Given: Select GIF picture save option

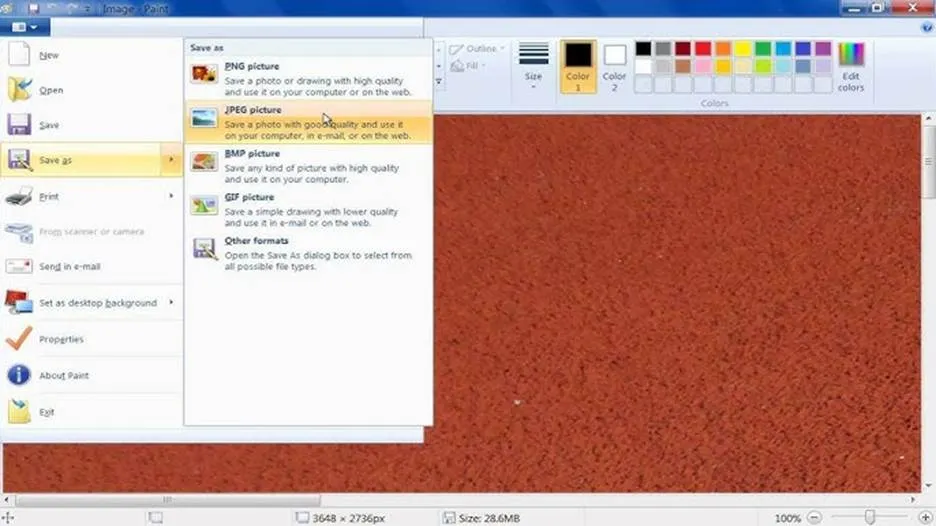Looking at the screenshot, I should 309,209.
